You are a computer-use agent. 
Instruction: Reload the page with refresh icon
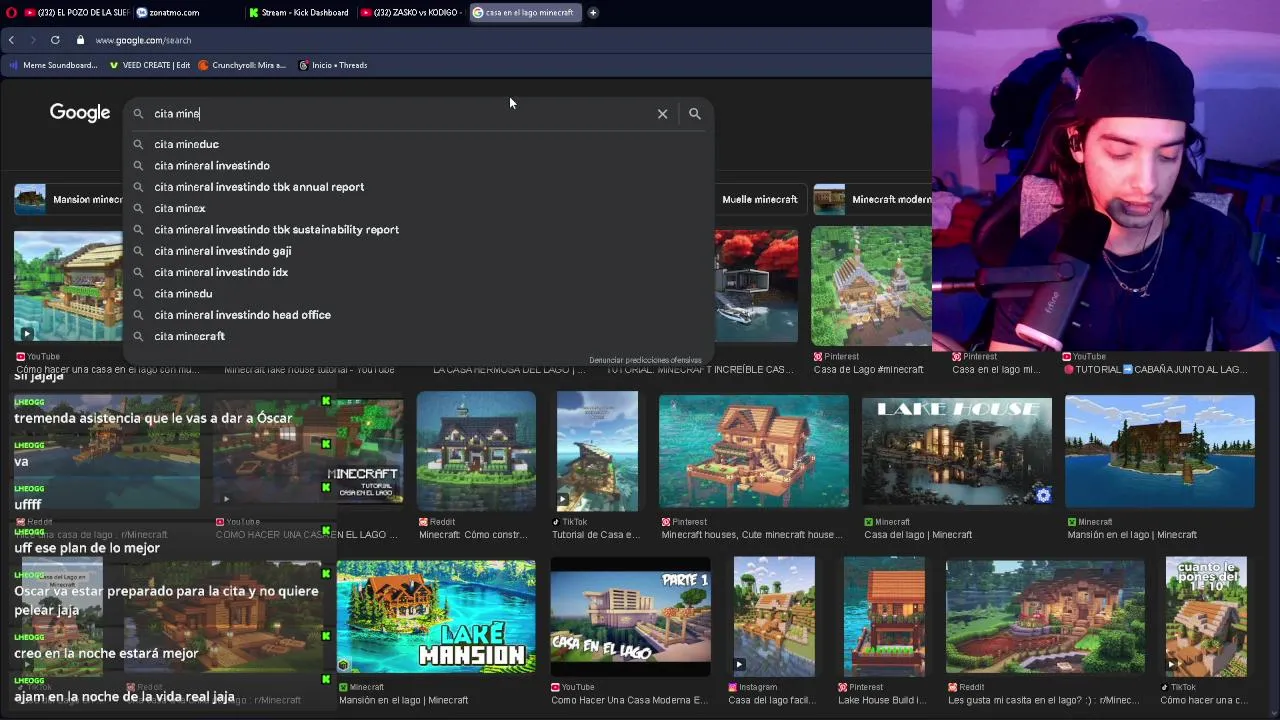coord(55,40)
